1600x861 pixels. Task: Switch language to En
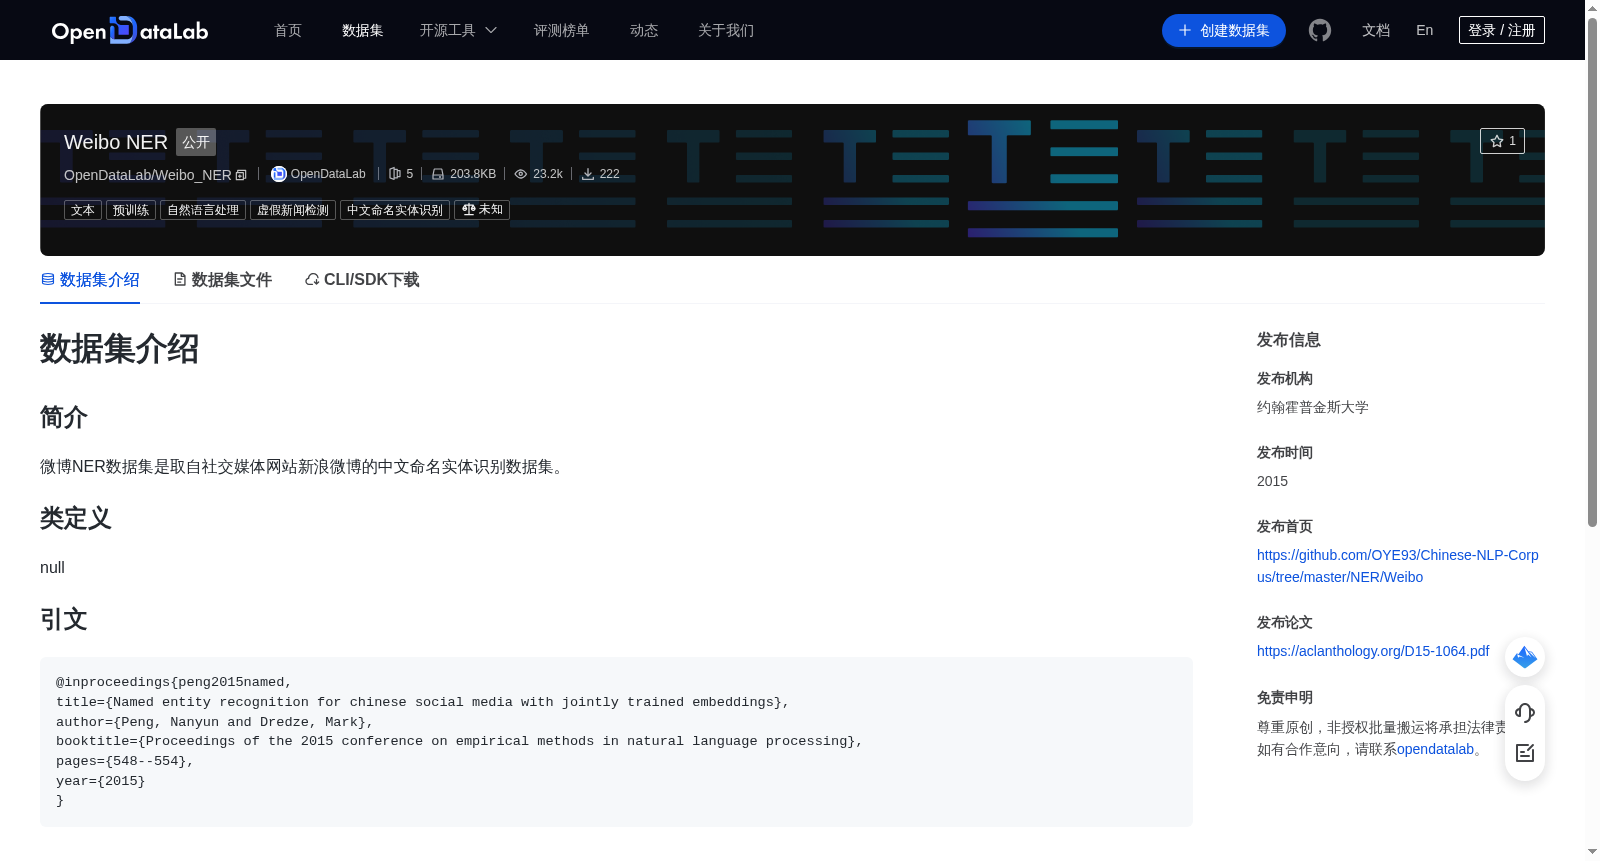[x=1425, y=30]
